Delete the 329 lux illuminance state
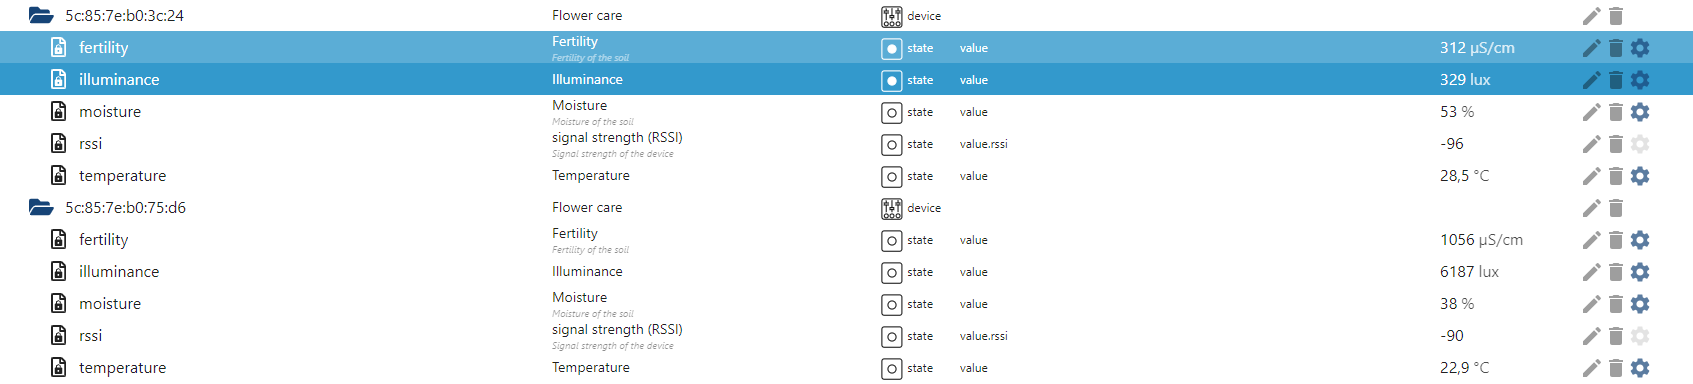This screenshot has height=384, width=1693. coord(1616,80)
